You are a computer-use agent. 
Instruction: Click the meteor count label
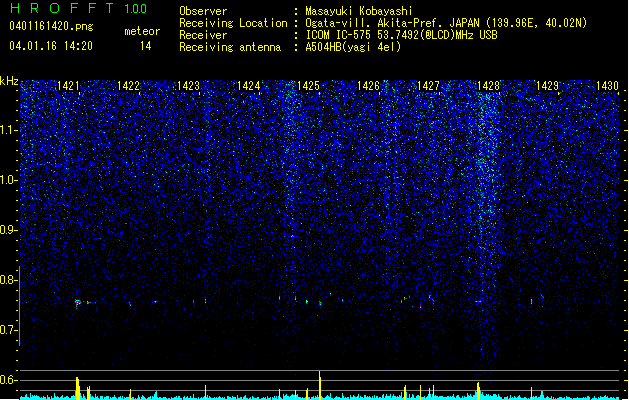tap(142, 31)
